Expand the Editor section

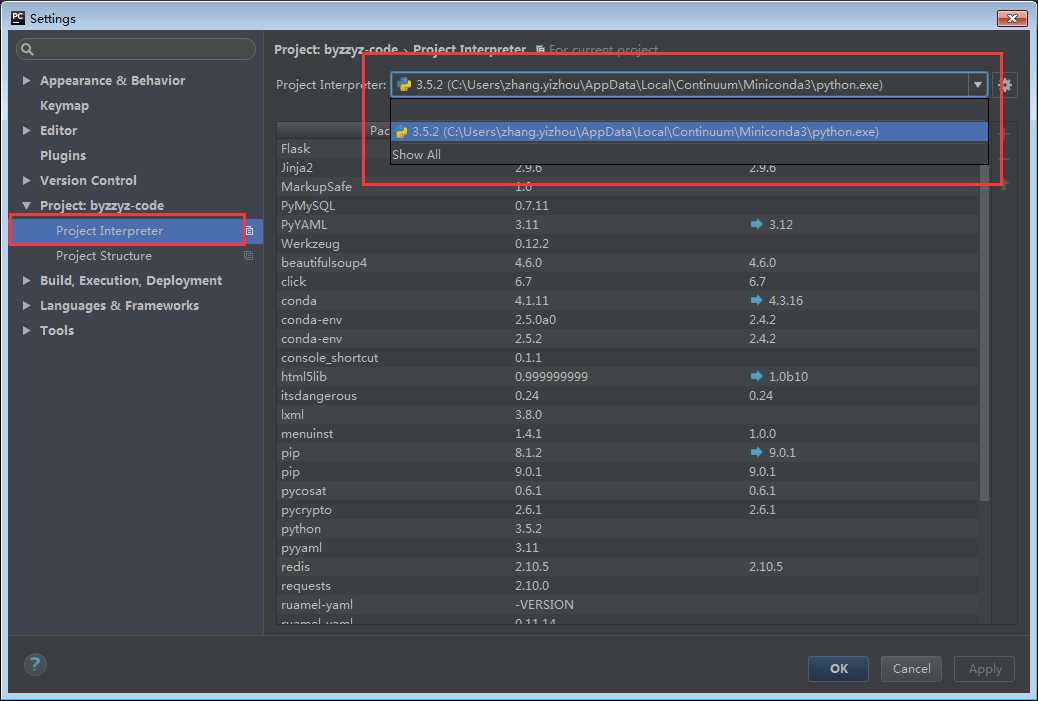tap(26, 130)
